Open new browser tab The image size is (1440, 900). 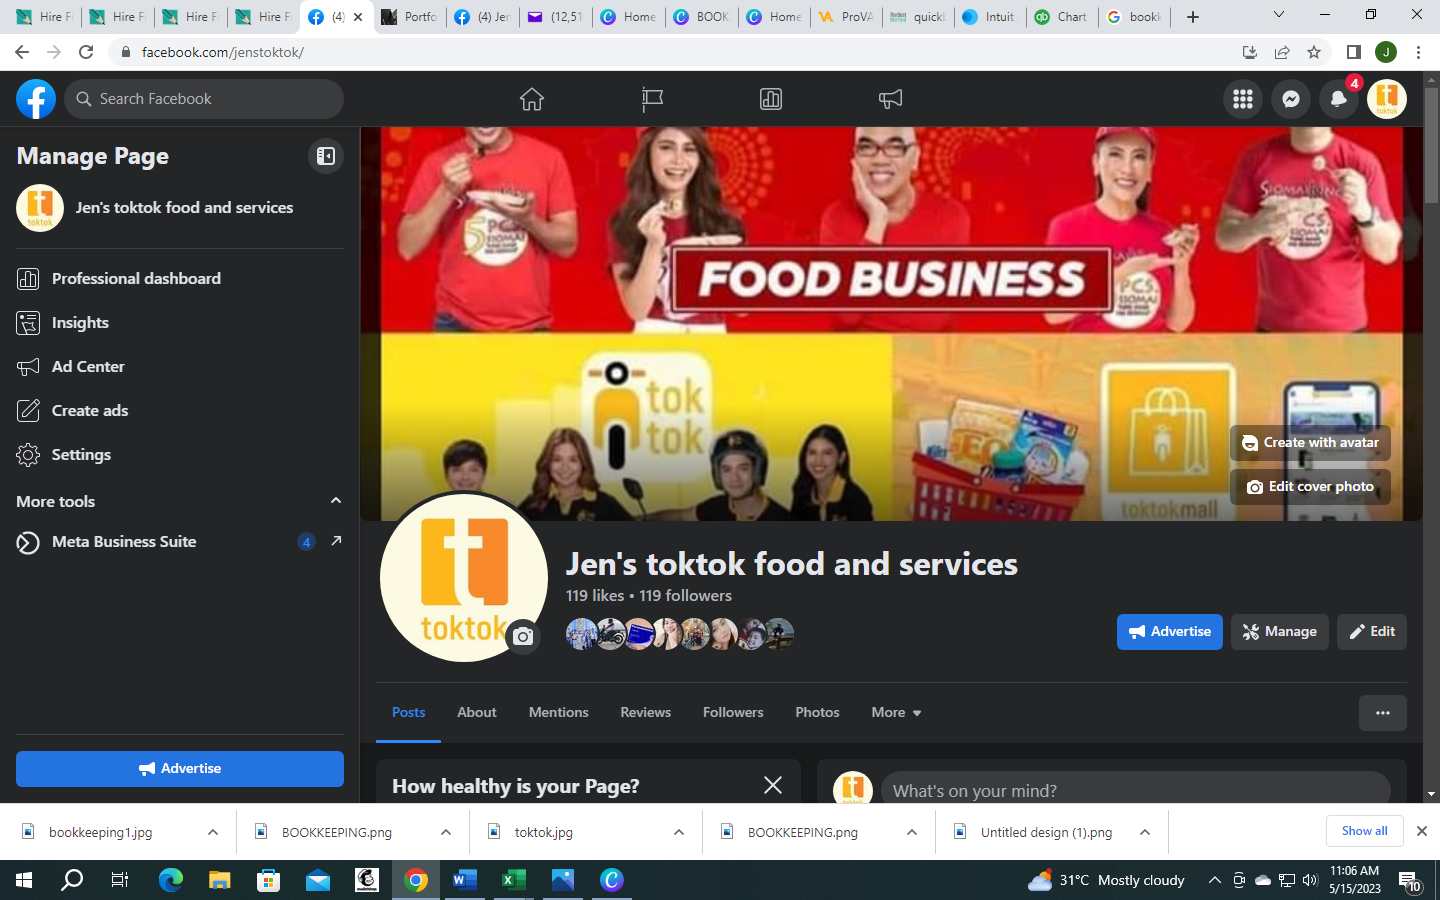pos(1193,17)
